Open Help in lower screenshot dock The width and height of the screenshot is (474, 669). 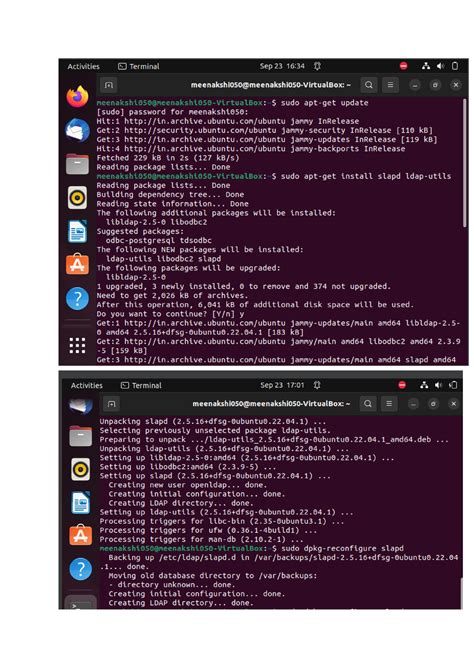(81, 569)
